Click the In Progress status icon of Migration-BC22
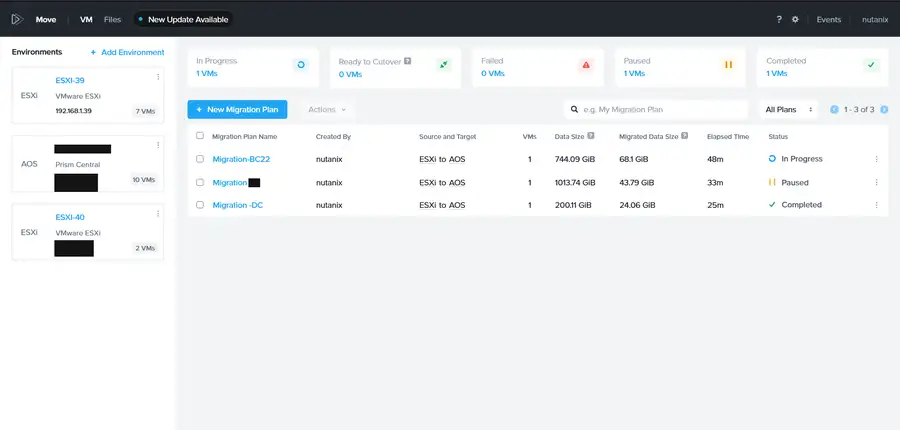Viewport: 900px width, 430px height. click(x=772, y=158)
